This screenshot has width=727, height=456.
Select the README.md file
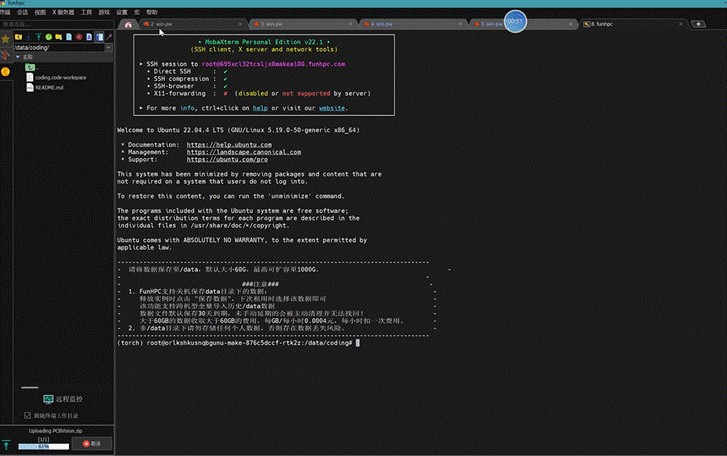(45, 88)
